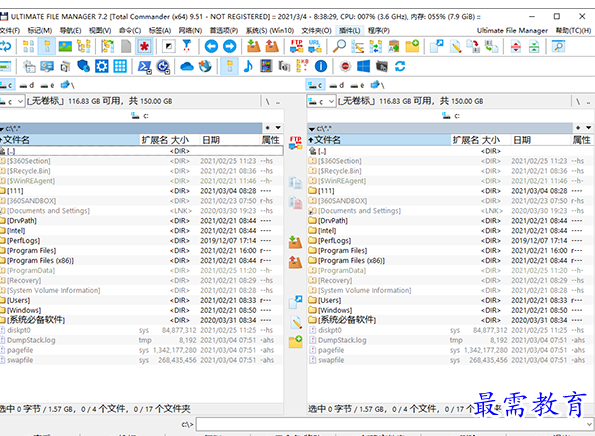Click left panel root directory backslash button

pos(268,101)
